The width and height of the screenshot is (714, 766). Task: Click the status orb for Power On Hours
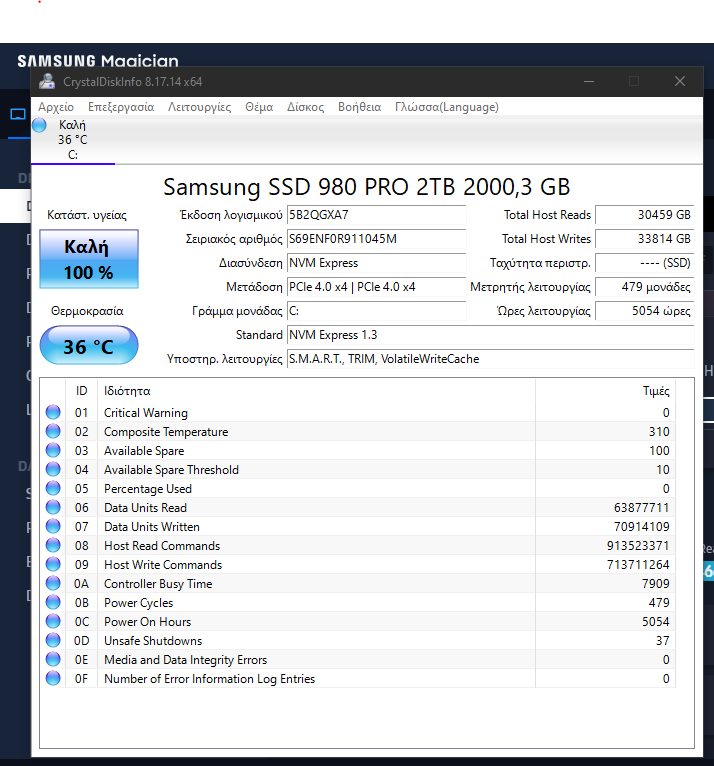(53, 621)
